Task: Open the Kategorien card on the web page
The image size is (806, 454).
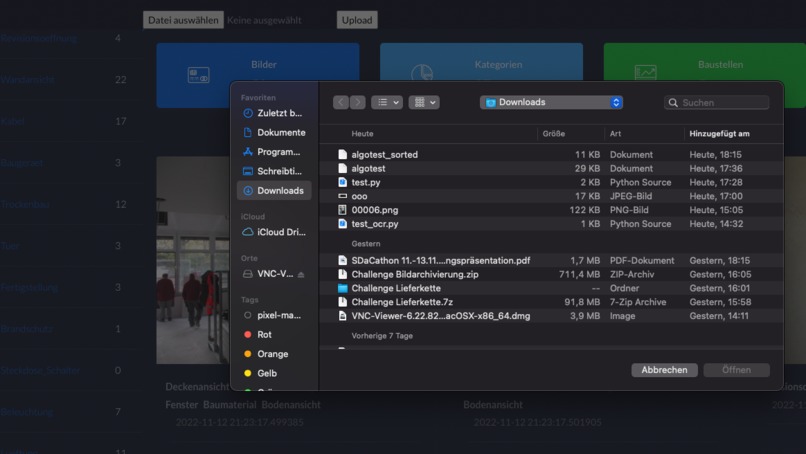Action: [481, 62]
